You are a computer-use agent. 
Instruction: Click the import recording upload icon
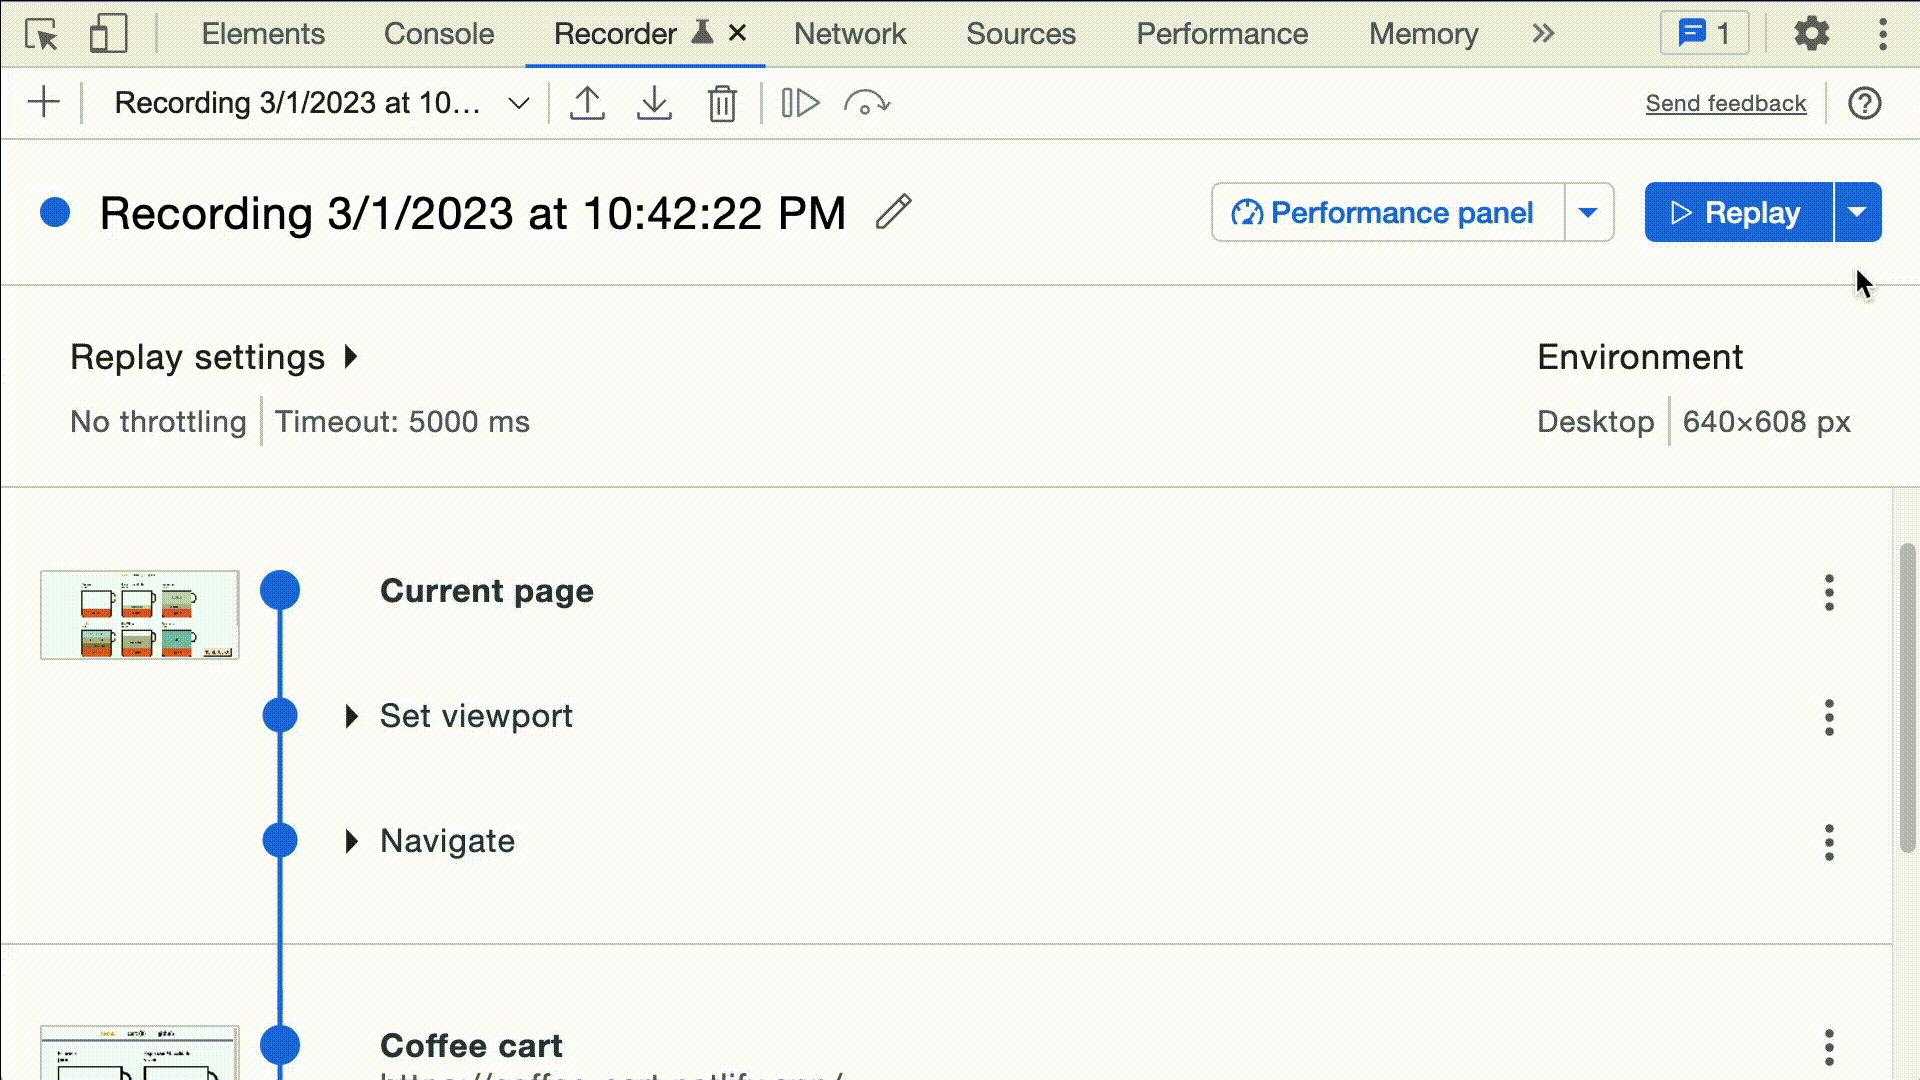pyautogui.click(x=587, y=103)
